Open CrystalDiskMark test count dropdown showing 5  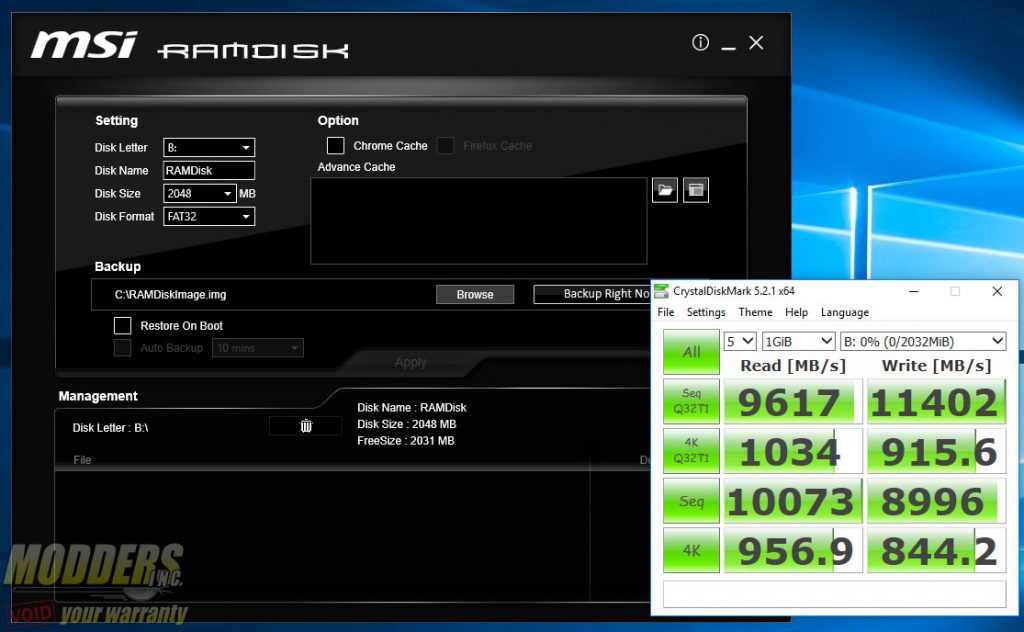tap(740, 341)
